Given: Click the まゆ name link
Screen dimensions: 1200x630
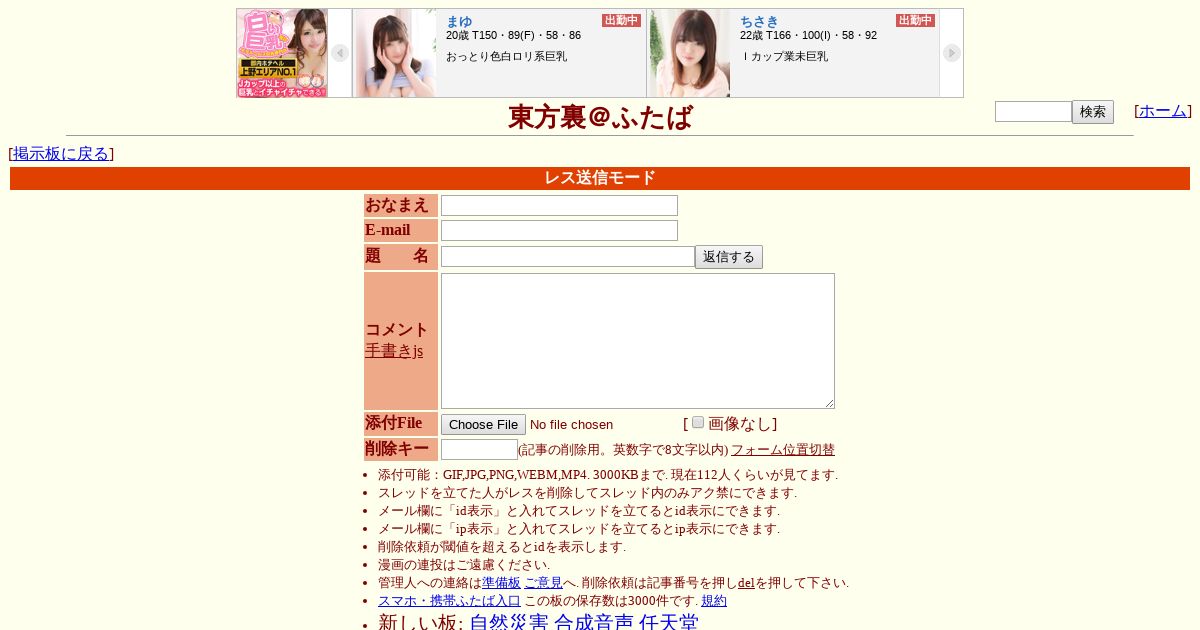Looking at the screenshot, I should point(459,21).
